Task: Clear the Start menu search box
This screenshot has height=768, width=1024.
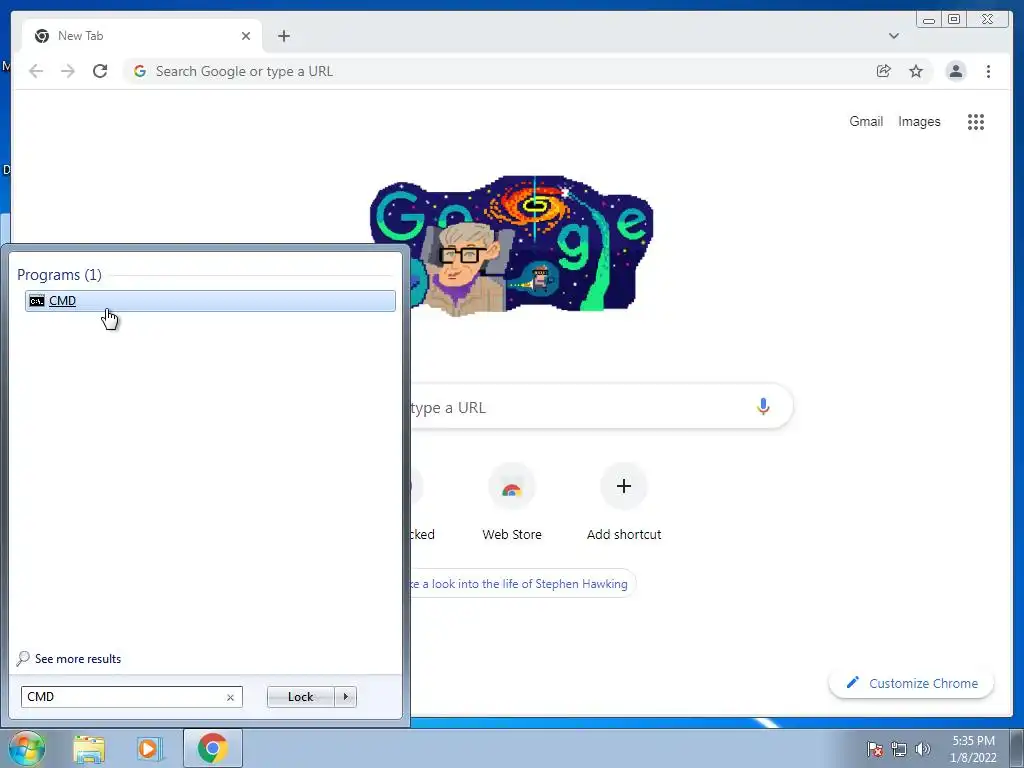Action: point(230,697)
